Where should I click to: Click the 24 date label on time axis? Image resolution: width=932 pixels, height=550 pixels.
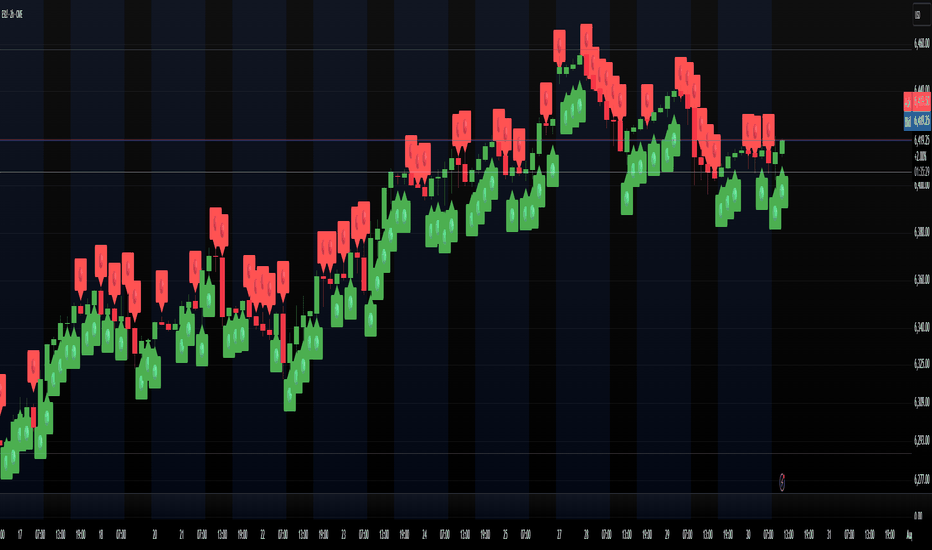pyautogui.click(x=424, y=535)
